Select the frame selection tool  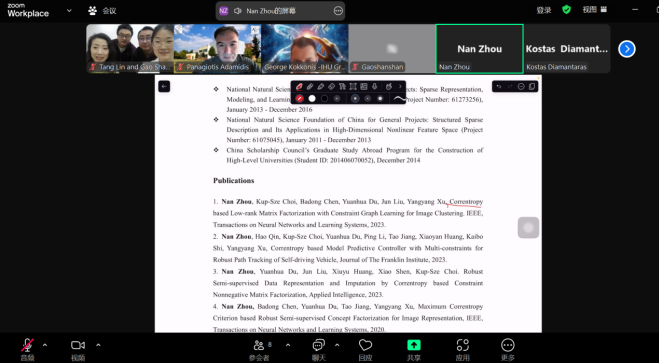[x=353, y=87]
